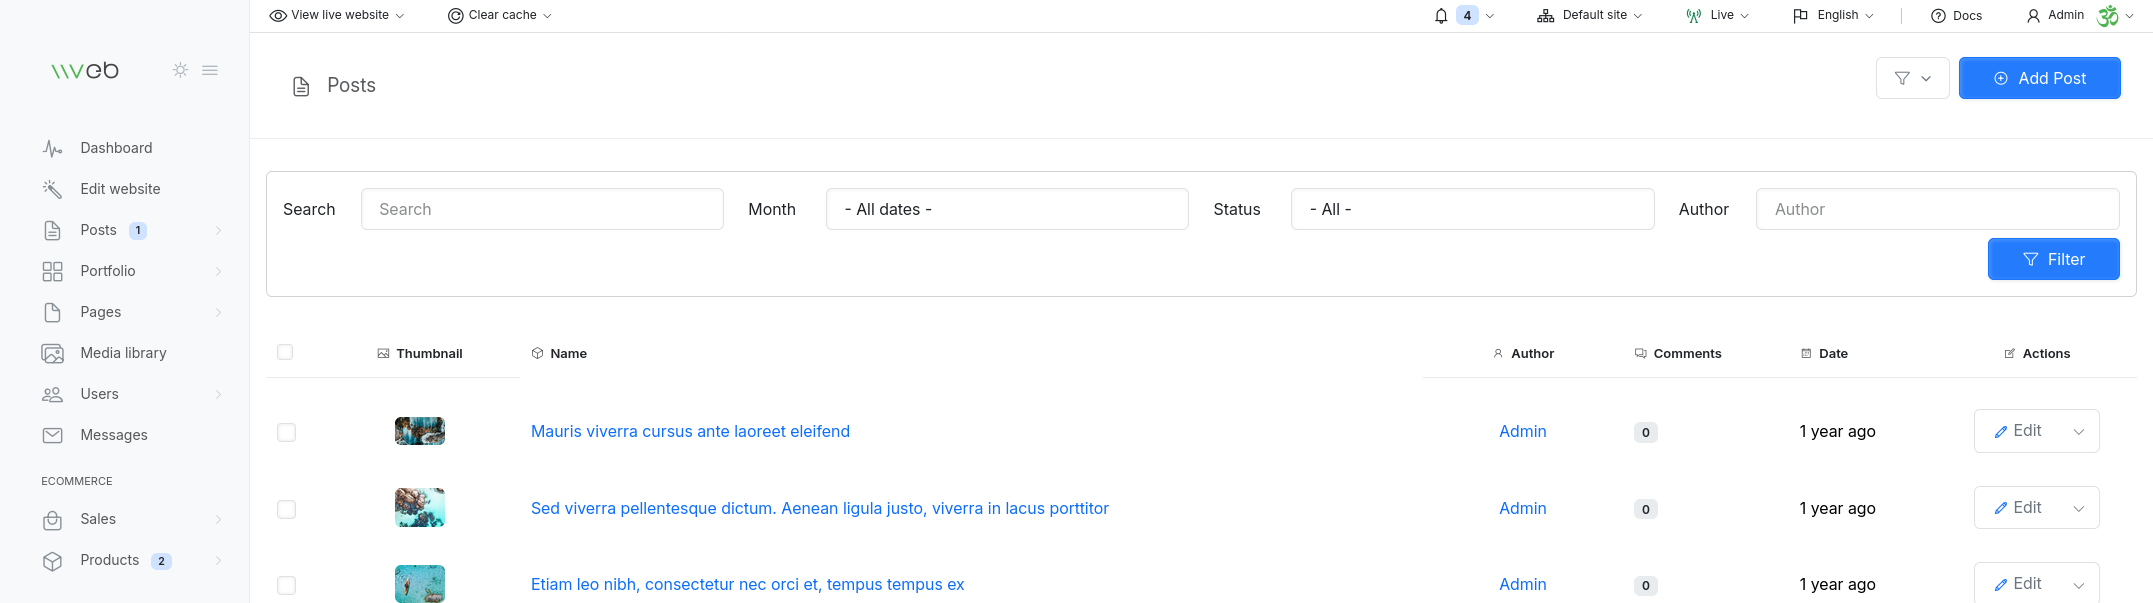Click the notification bell icon
The height and width of the screenshot is (603, 2153).
pyautogui.click(x=1441, y=16)
